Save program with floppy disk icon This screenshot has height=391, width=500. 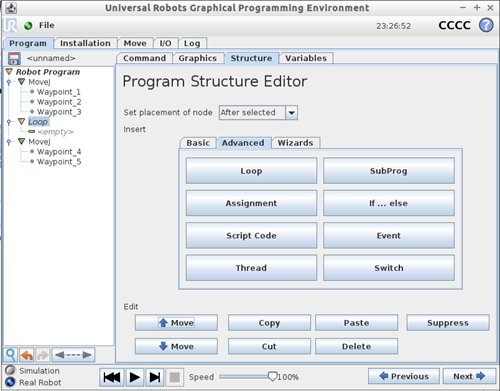[14, 58]
